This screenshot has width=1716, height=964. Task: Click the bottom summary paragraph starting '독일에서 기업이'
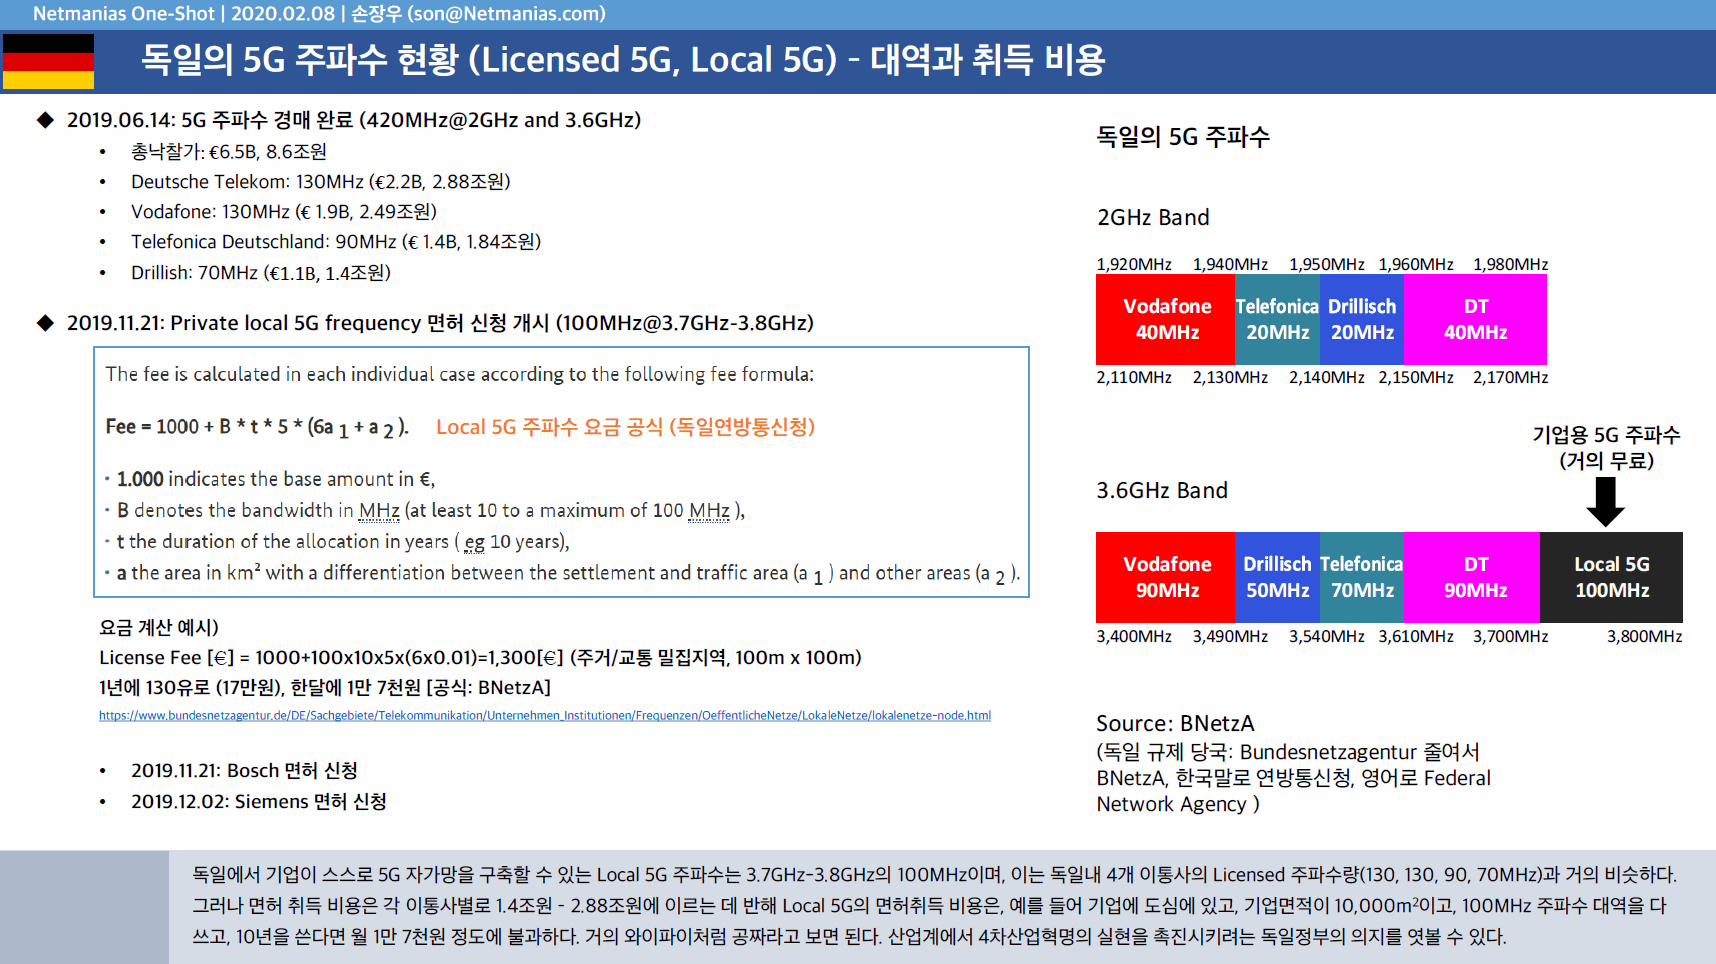934,906
